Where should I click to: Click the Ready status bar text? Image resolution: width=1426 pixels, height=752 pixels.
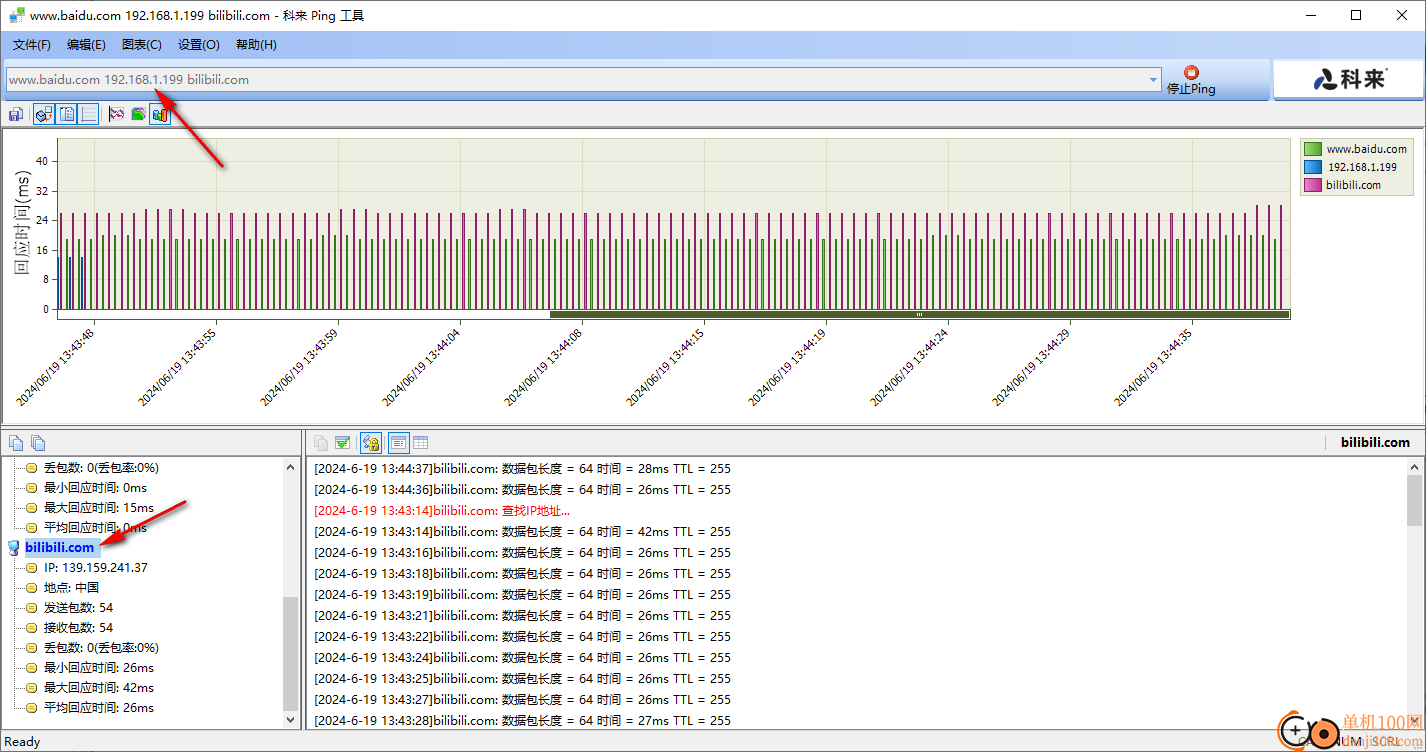[22, 741]
